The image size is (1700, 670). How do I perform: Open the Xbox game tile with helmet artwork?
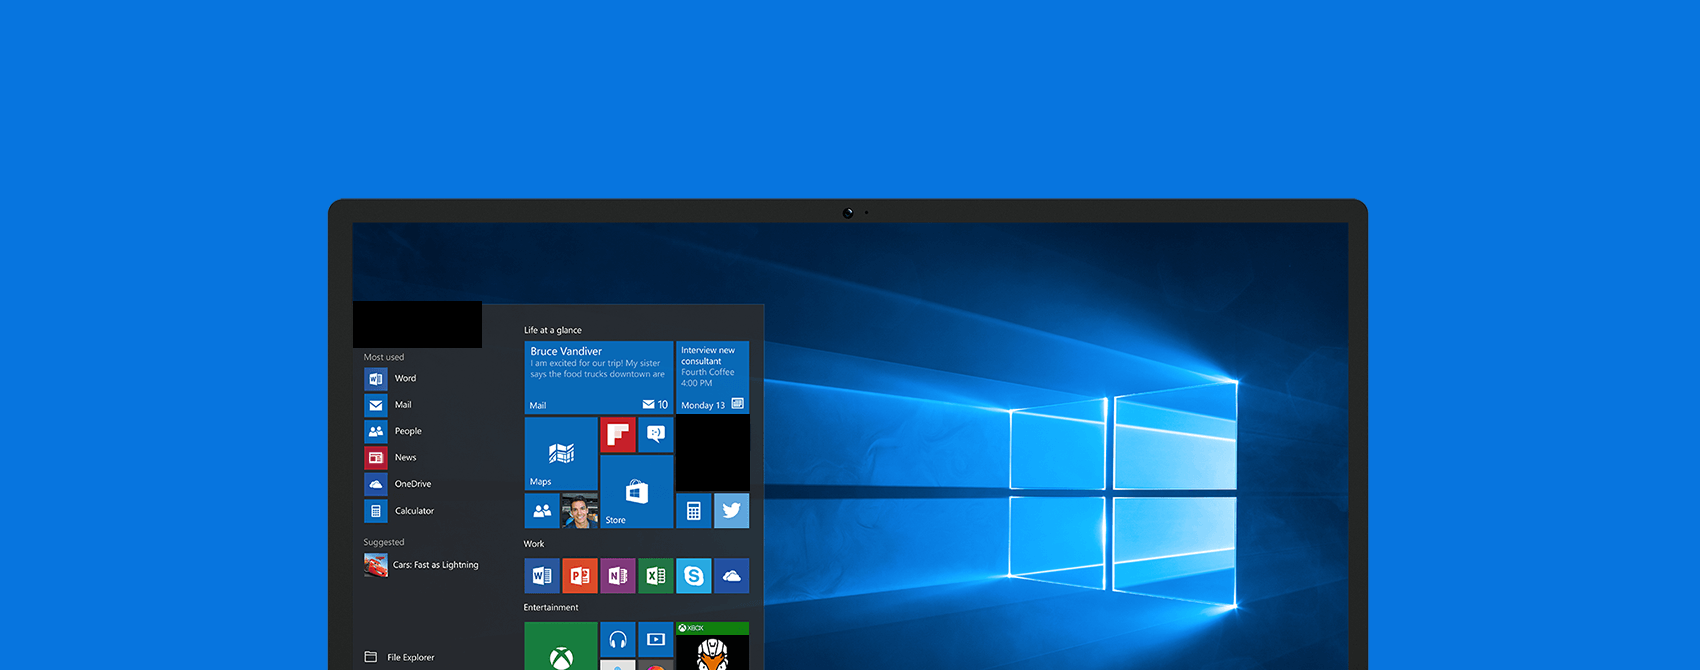tap(712, 646)
